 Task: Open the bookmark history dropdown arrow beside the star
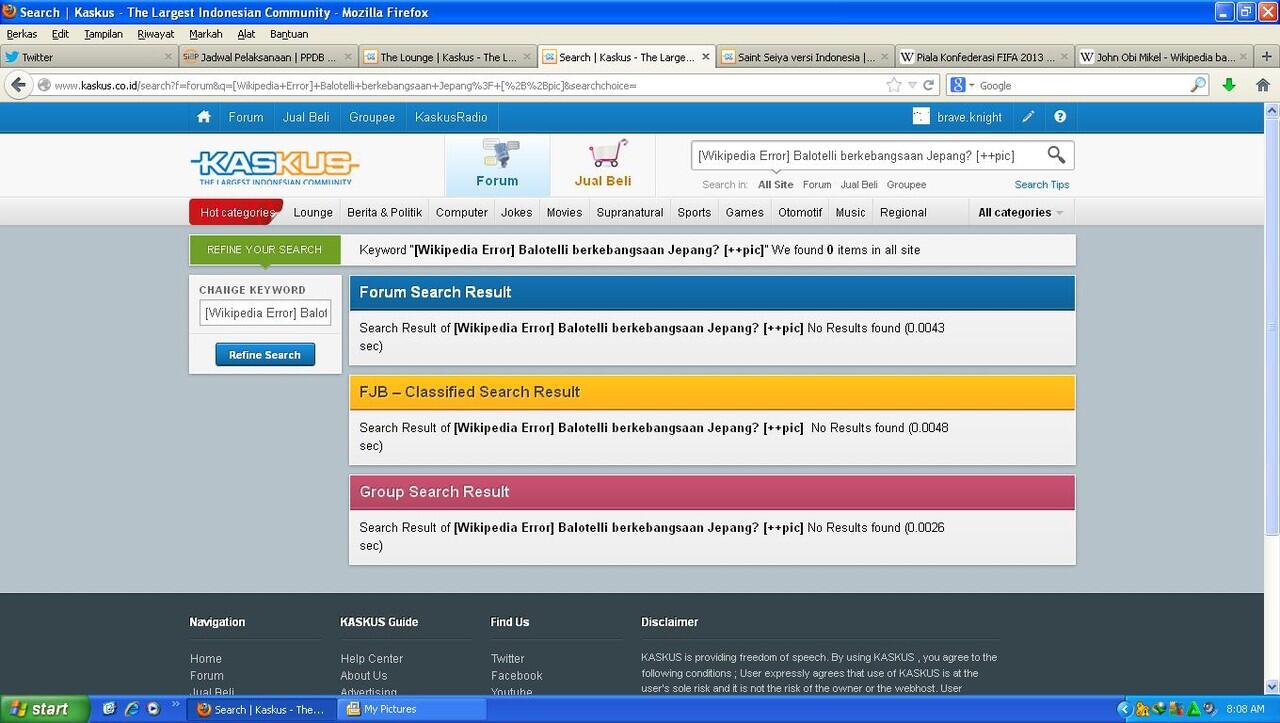click(x=912, y=85)
